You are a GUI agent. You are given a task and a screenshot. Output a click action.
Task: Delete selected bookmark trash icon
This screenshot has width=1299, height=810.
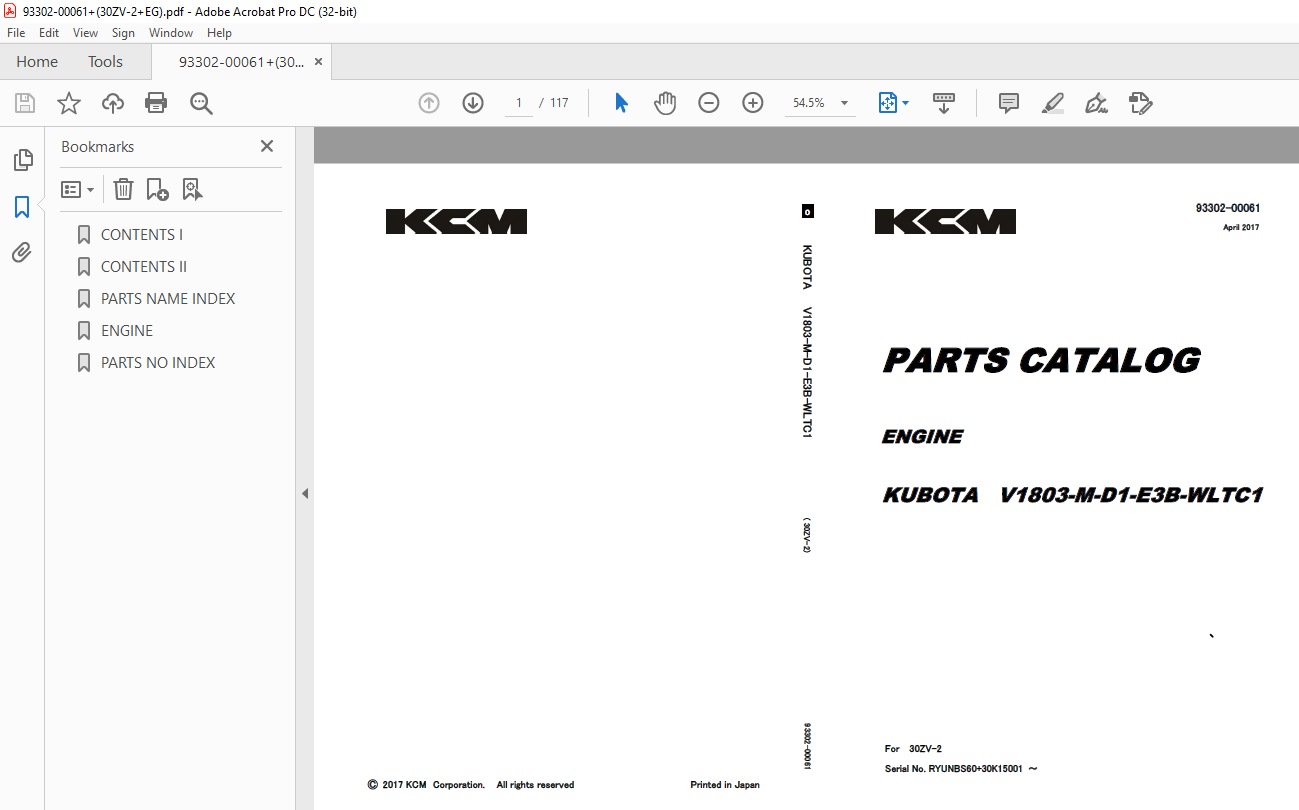click(123, 189)
